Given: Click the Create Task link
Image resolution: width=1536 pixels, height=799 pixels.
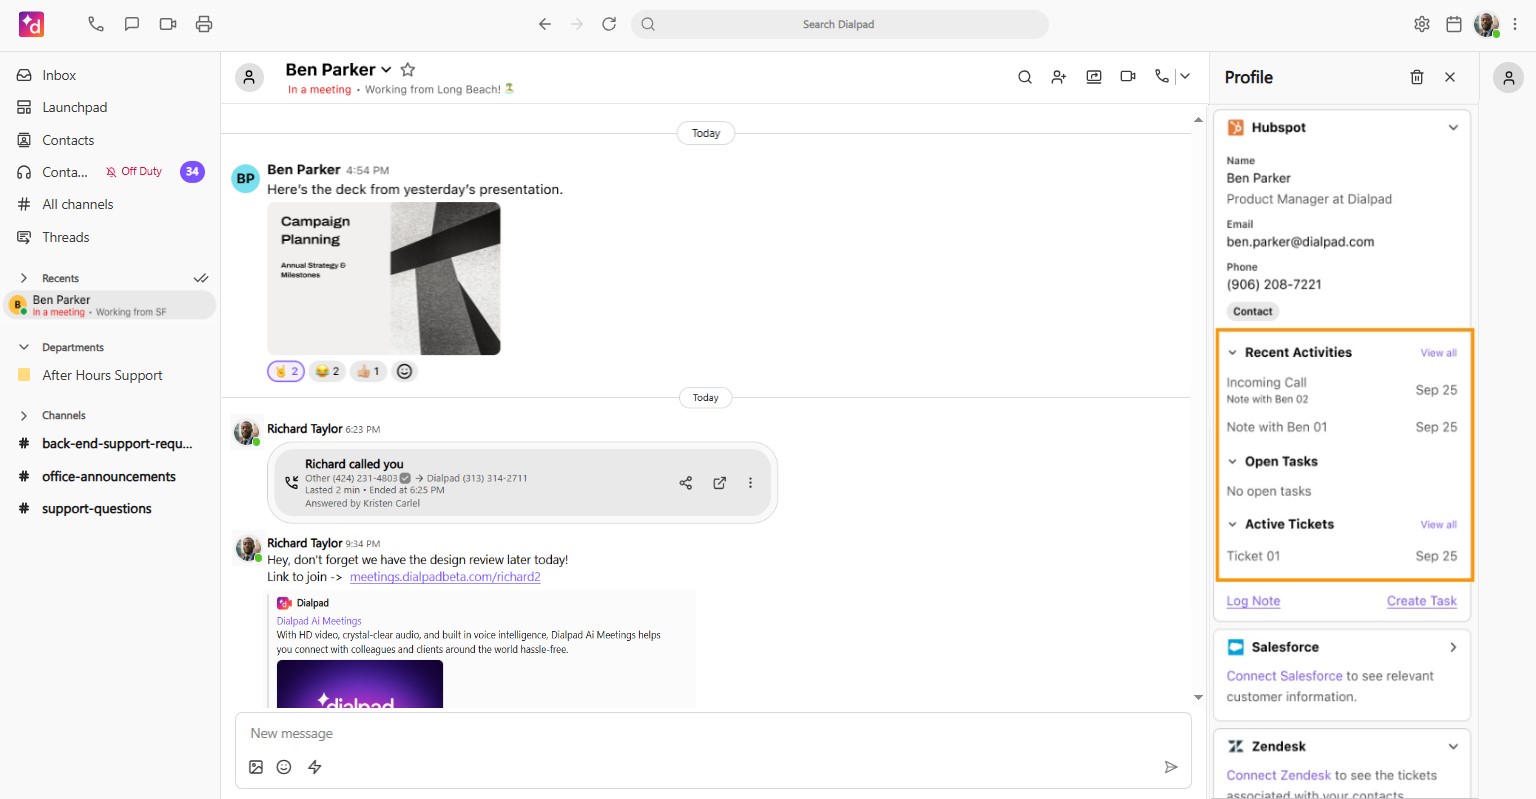Looking at the screenshot, I should click(x=1422, y=601).
